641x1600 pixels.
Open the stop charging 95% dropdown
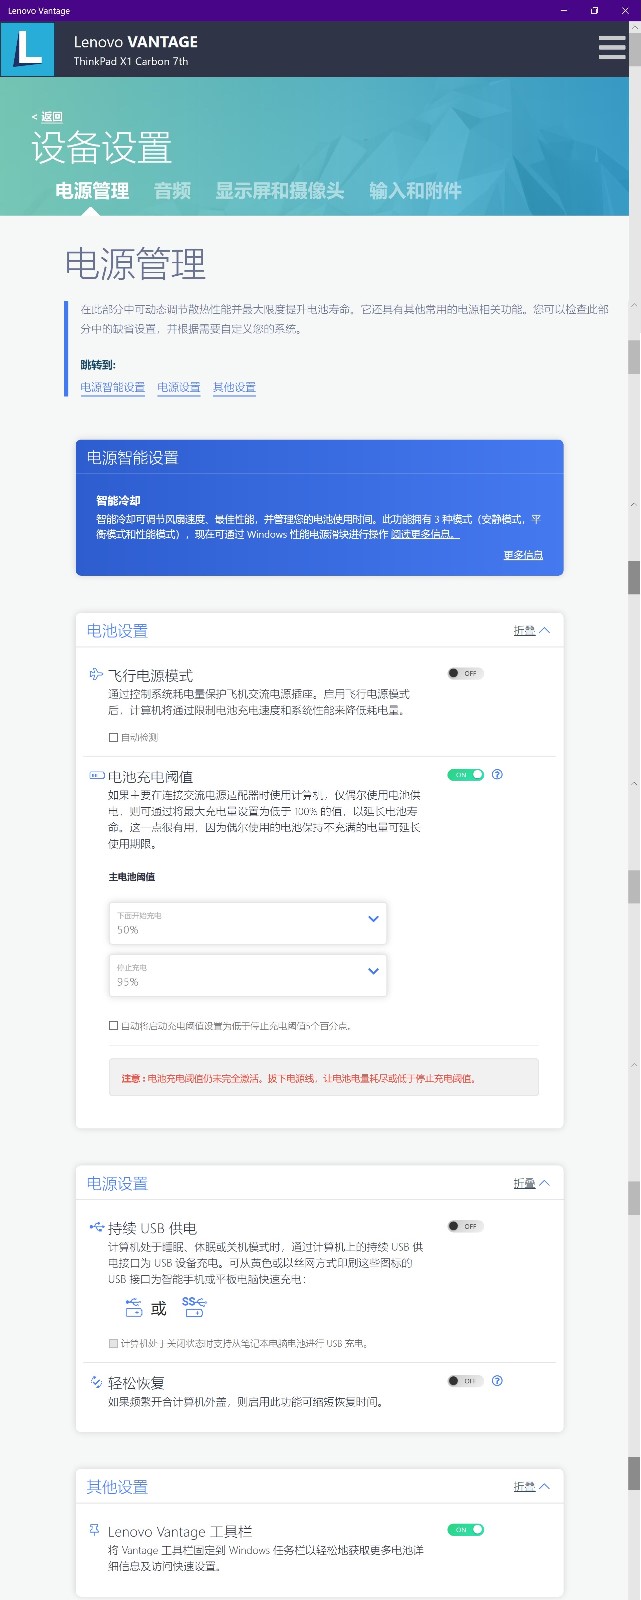[x=248, y=975]
